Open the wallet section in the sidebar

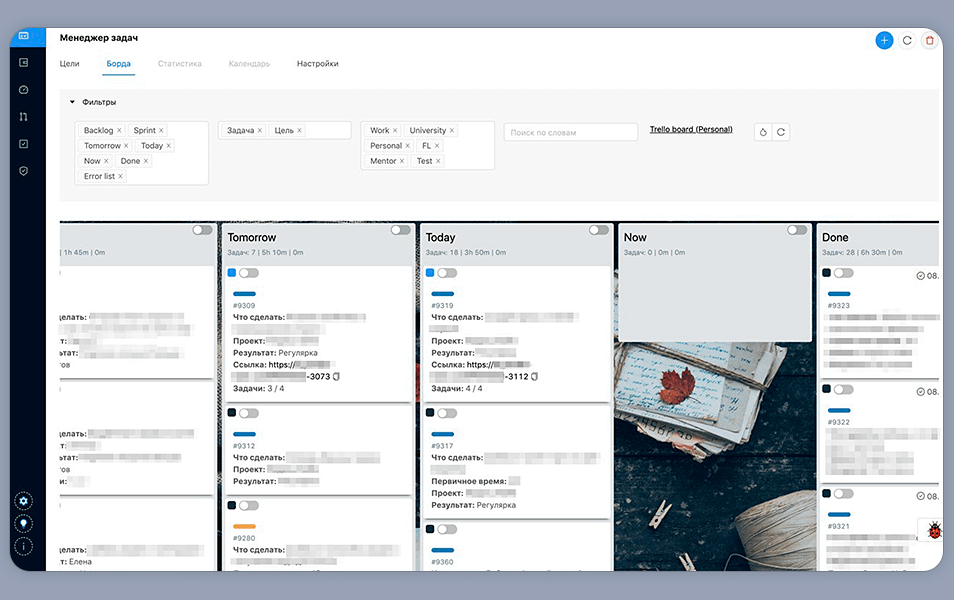click(x=24, y=63)
